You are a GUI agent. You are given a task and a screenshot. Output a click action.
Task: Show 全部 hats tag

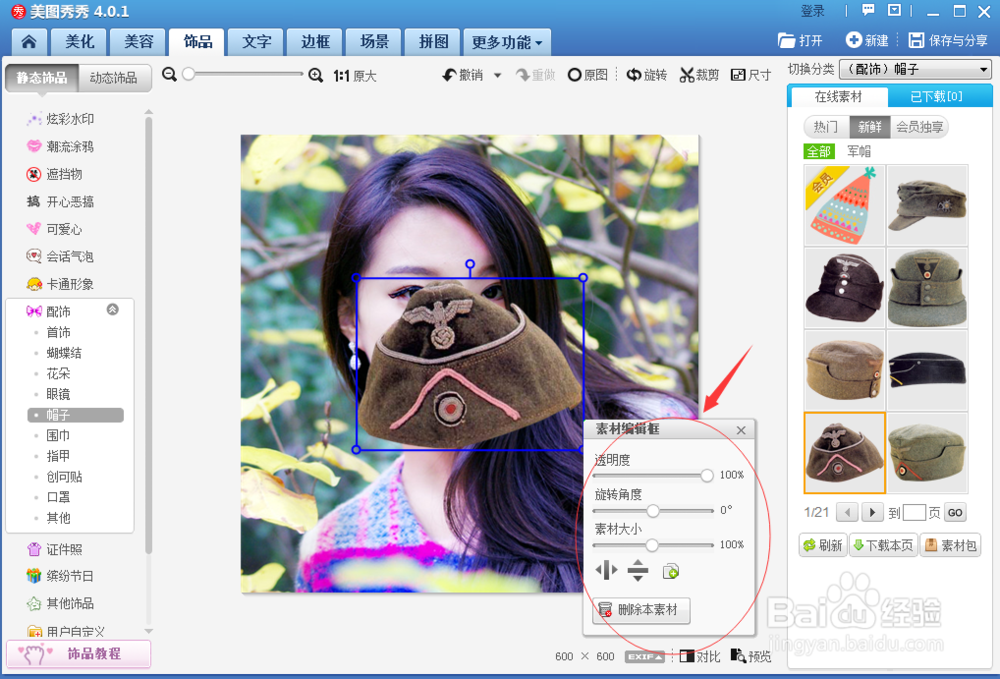pos(819,152)
